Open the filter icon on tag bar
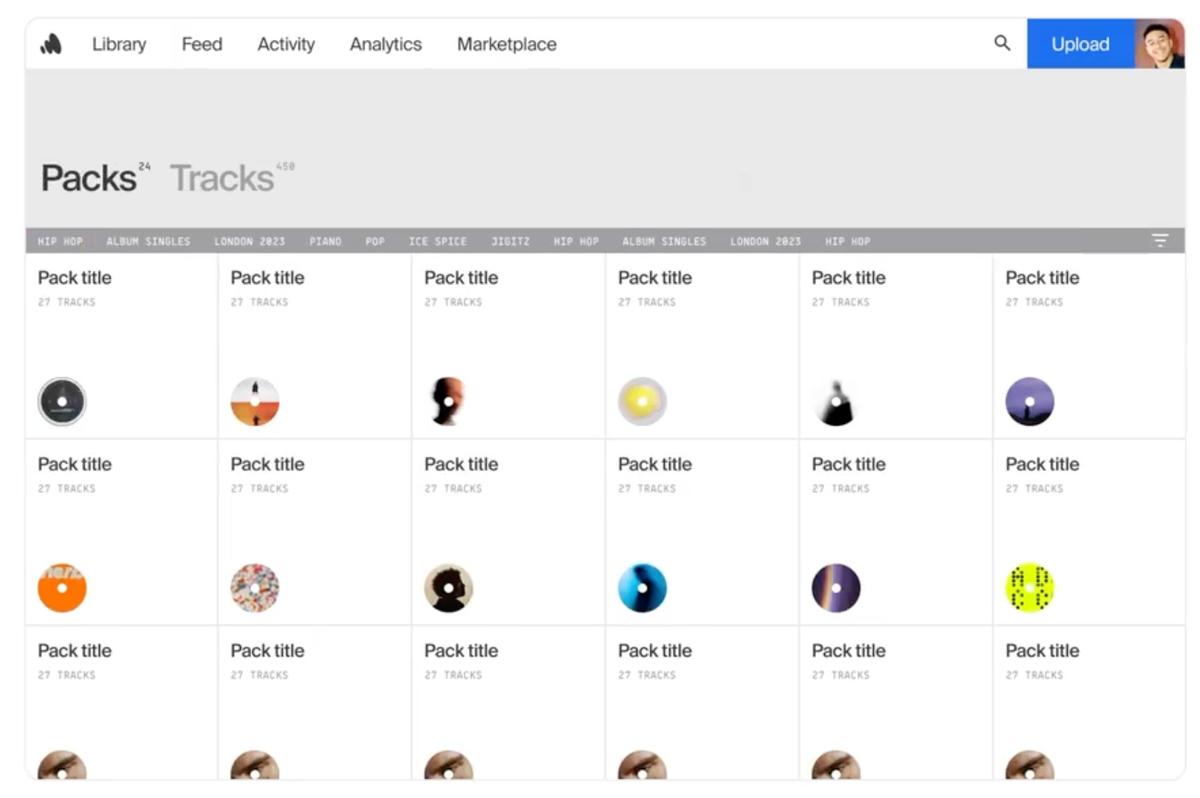 tap(1160, 240)
